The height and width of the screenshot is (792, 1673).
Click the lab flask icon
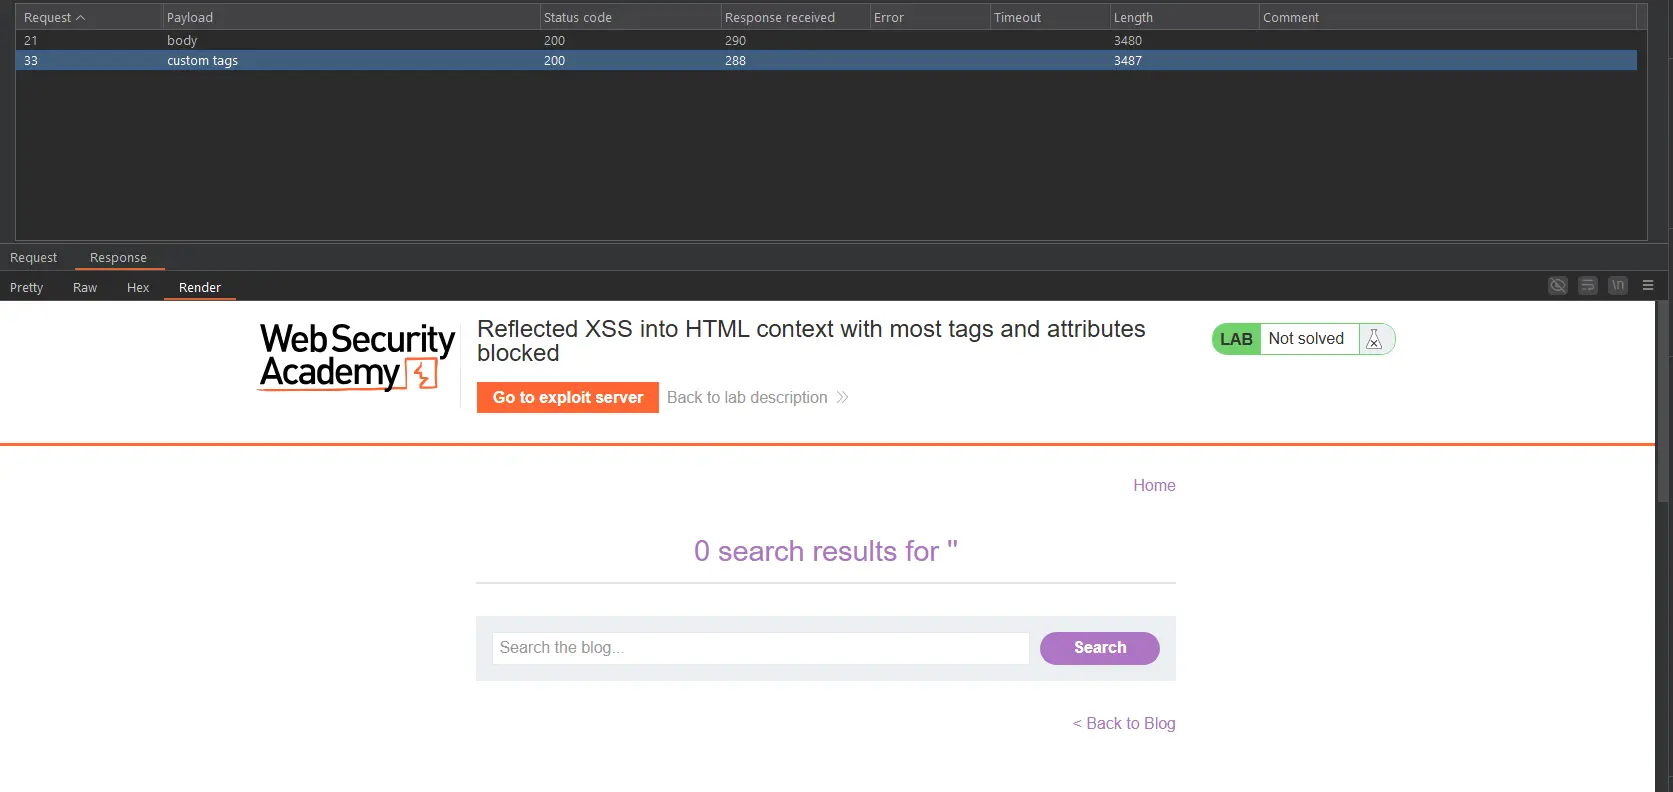coord(1374,339)
